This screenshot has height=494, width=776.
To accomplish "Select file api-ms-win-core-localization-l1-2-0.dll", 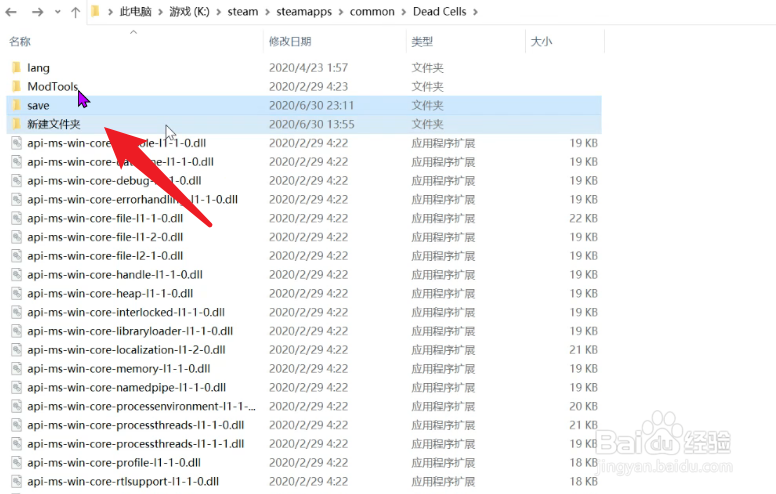I will (126, 350).
